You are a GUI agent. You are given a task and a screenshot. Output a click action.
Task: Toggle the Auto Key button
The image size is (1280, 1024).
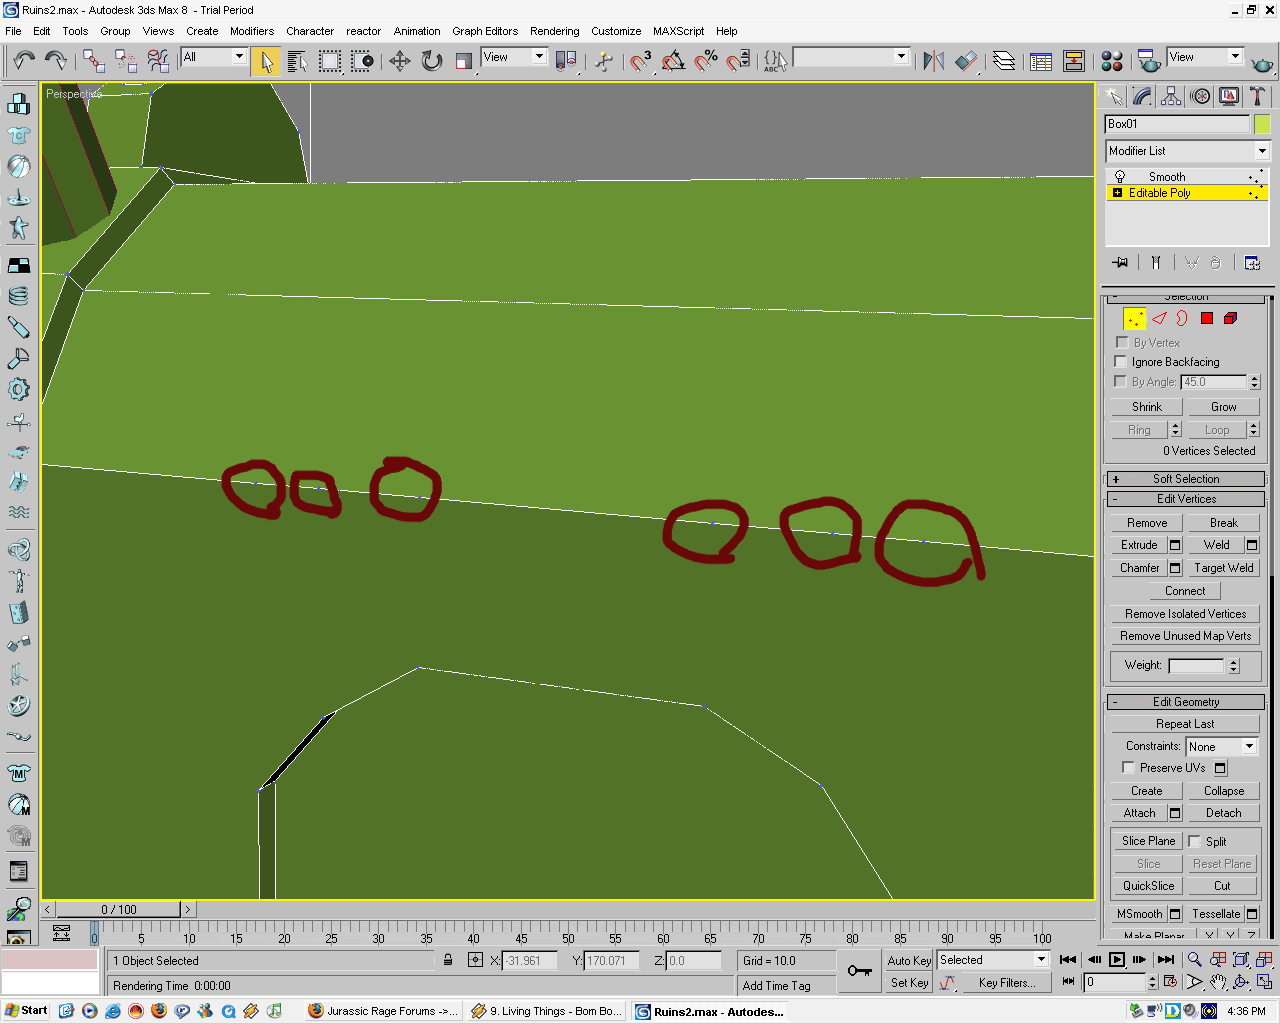[909, 960]
